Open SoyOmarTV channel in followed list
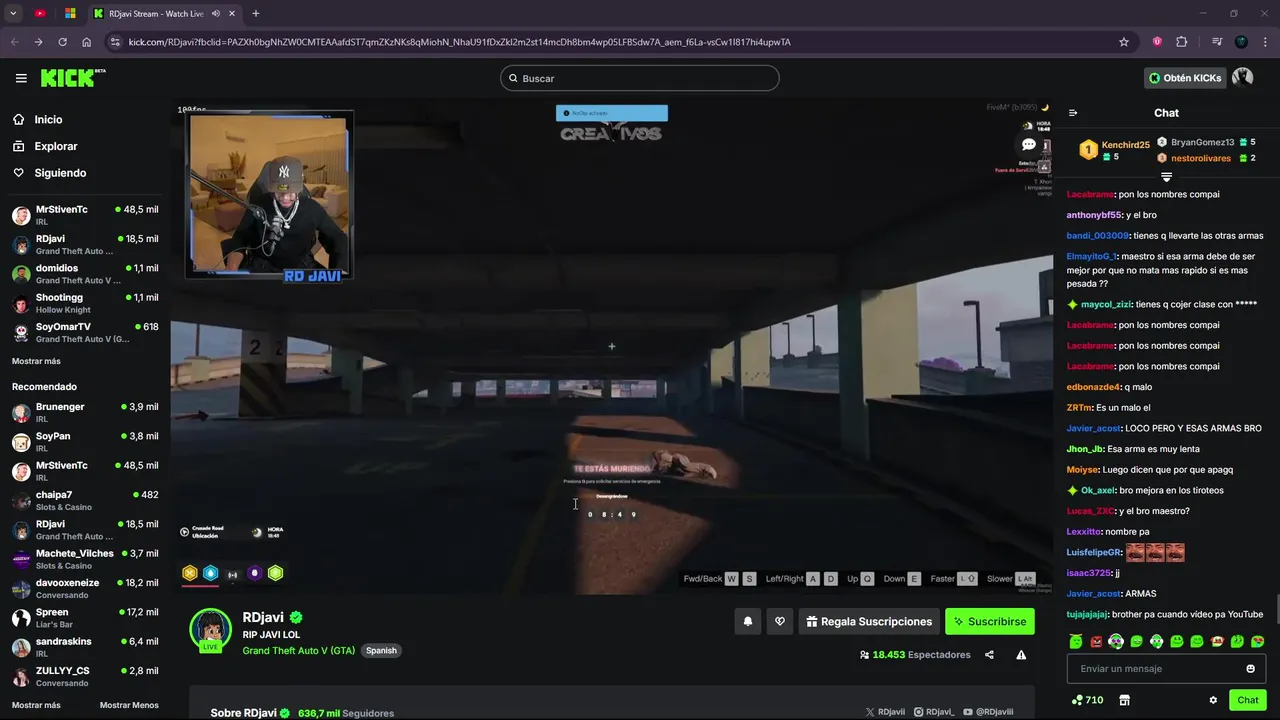 (x=85, y=332)
